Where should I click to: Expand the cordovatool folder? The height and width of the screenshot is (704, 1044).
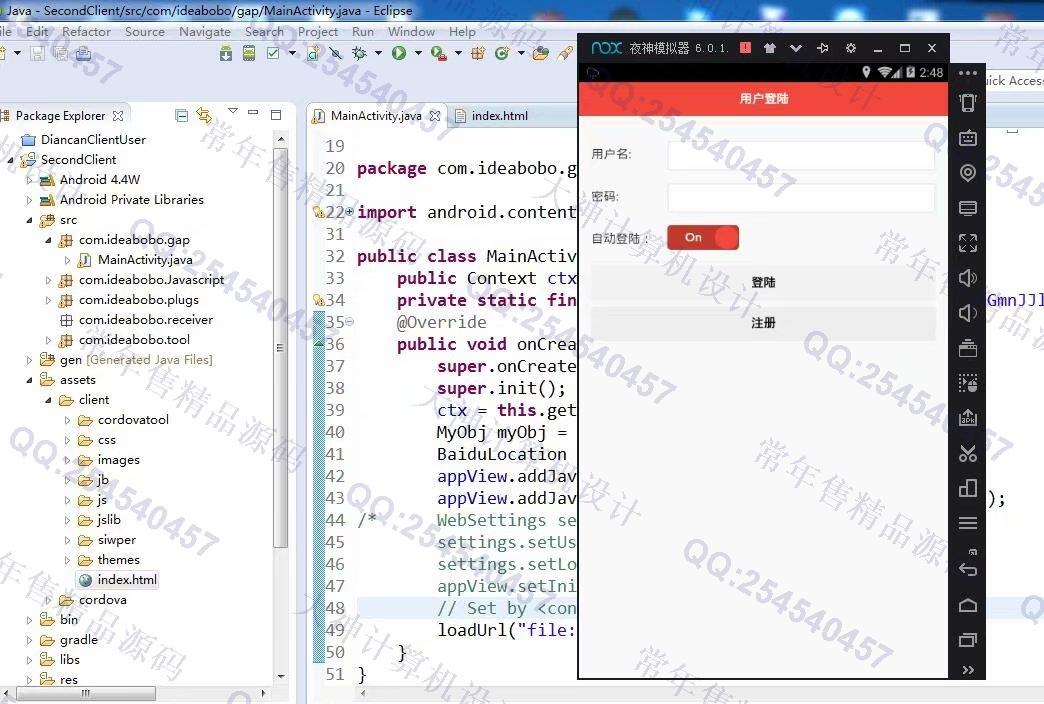tap(67, 420)
